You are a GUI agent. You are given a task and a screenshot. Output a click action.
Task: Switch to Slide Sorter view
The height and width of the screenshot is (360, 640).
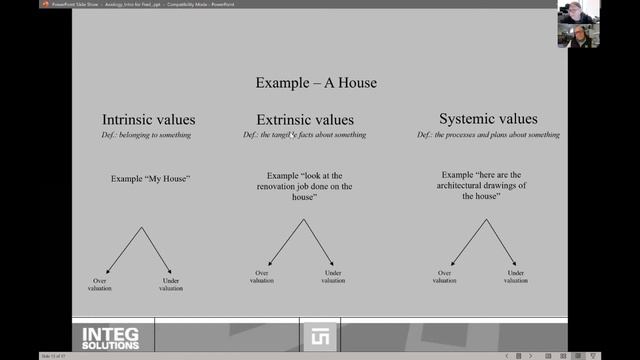click(563, 356)
